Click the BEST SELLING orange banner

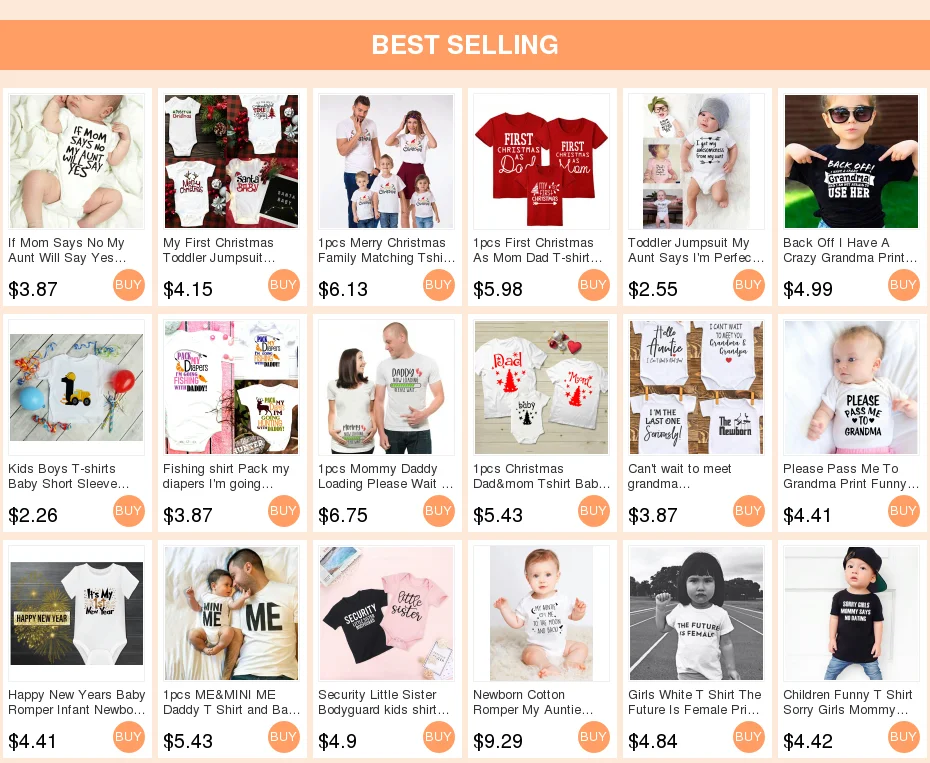point(465,45)
